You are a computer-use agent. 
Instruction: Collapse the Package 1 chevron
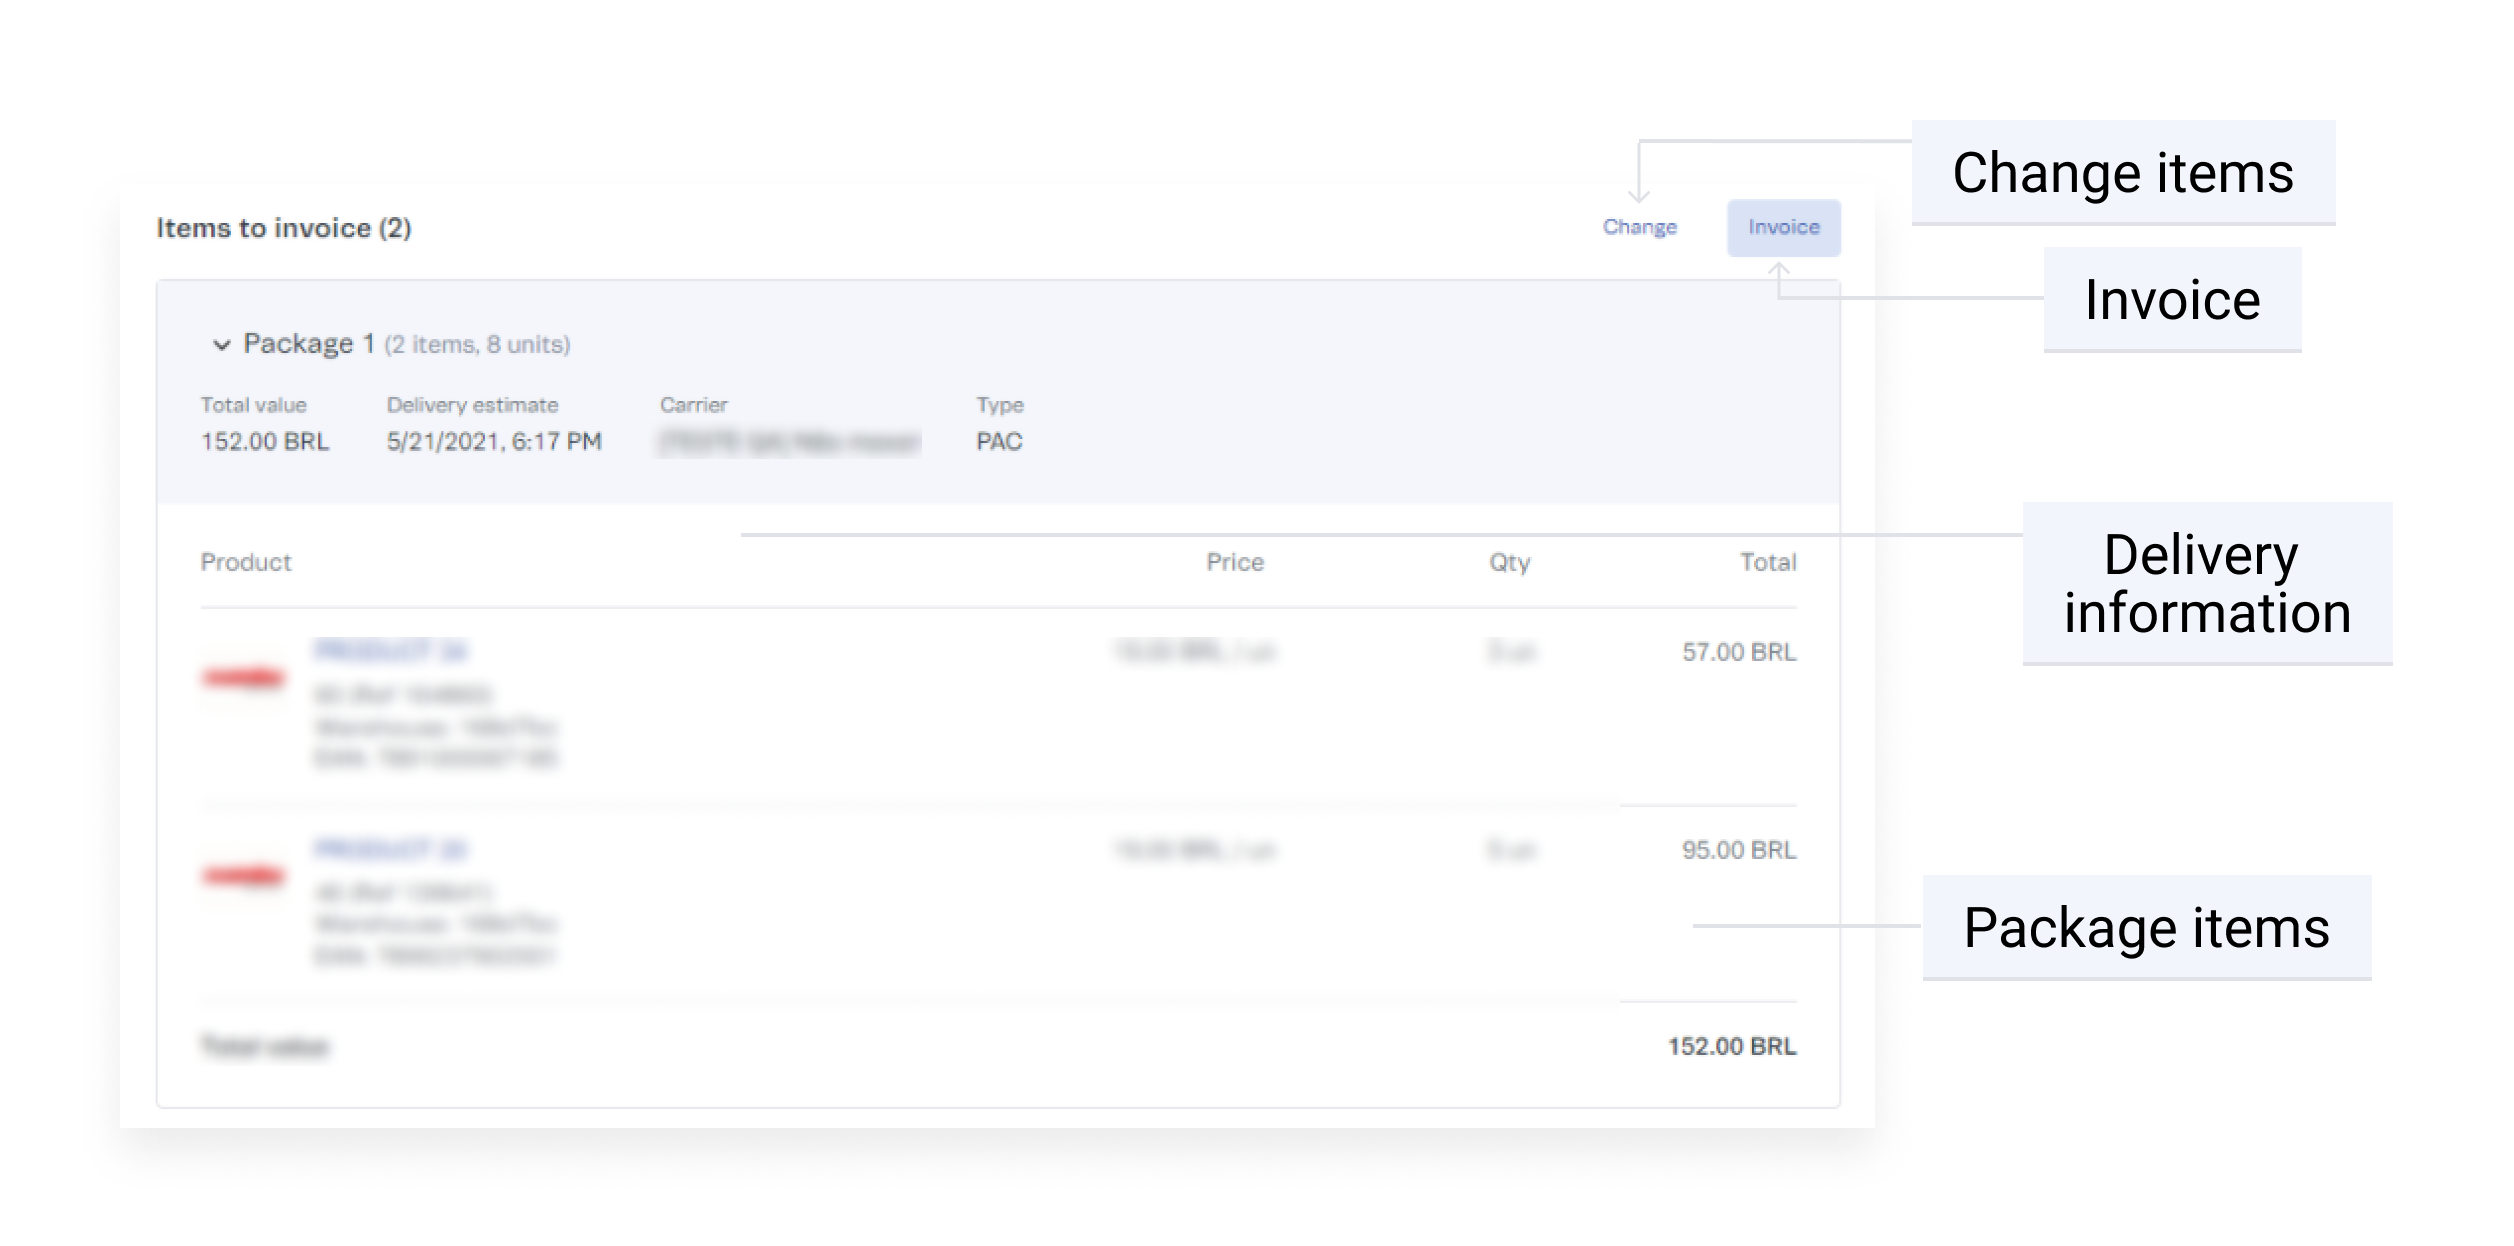pyautogui.click(x=221, y=345)
